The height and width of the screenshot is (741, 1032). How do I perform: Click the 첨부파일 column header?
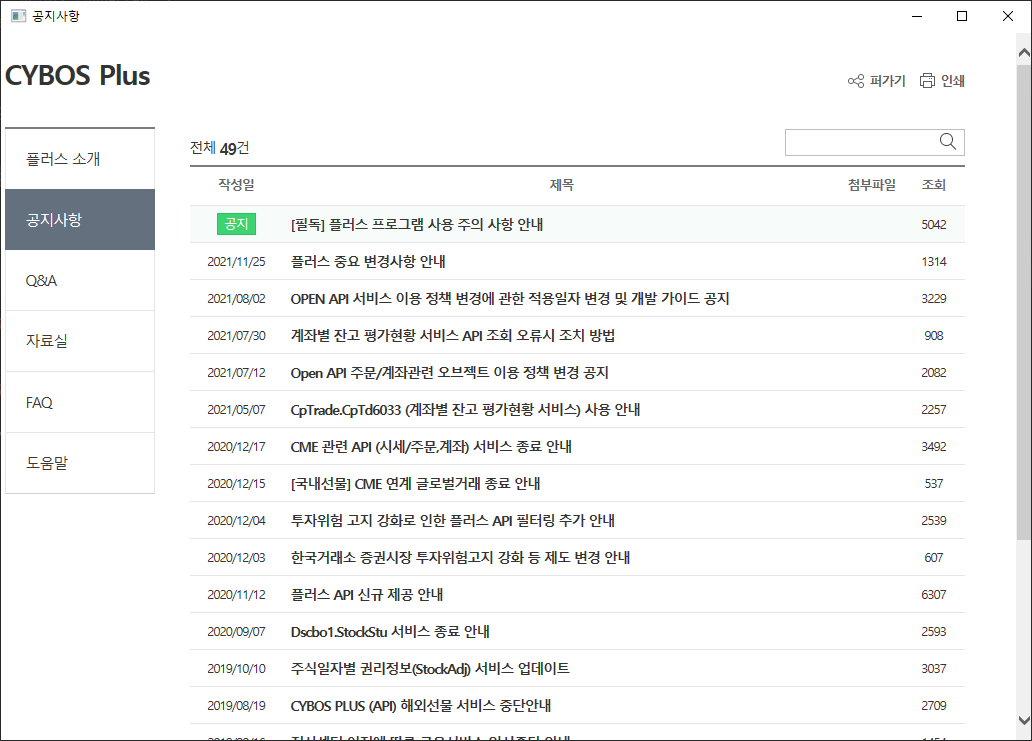tap(871, 185)
